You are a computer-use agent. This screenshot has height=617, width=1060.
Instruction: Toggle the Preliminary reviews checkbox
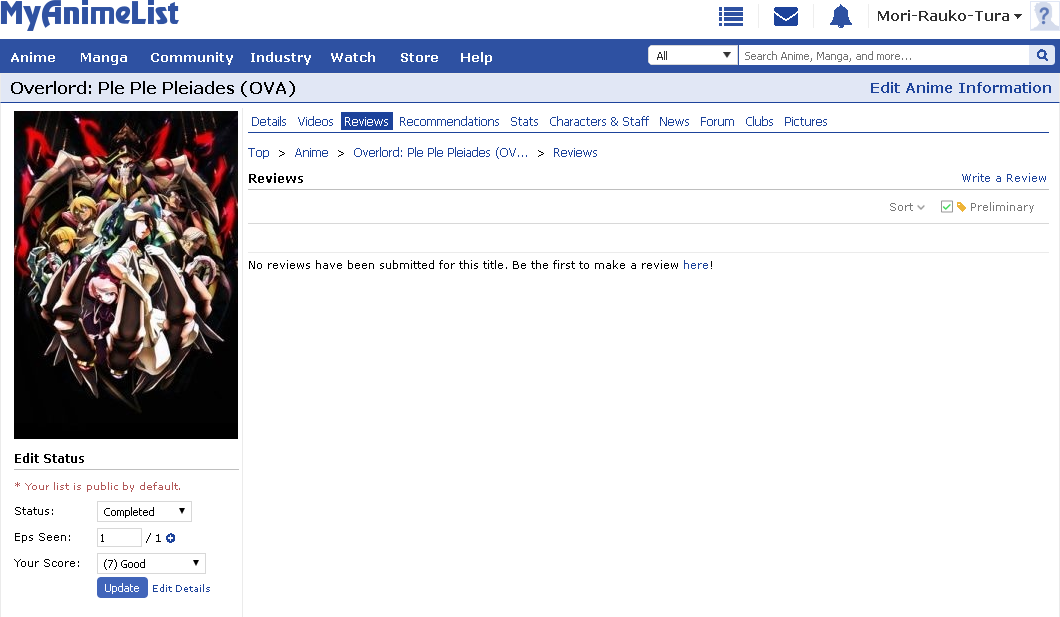pos(946,207)
